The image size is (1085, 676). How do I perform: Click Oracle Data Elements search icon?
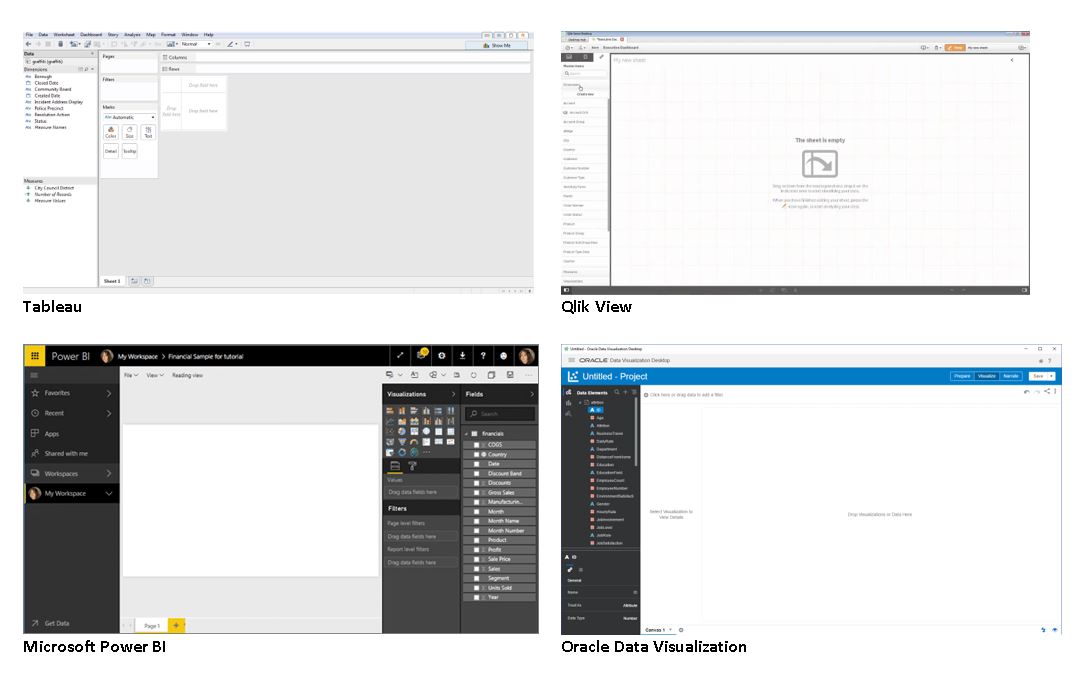[x=617, y=392]
